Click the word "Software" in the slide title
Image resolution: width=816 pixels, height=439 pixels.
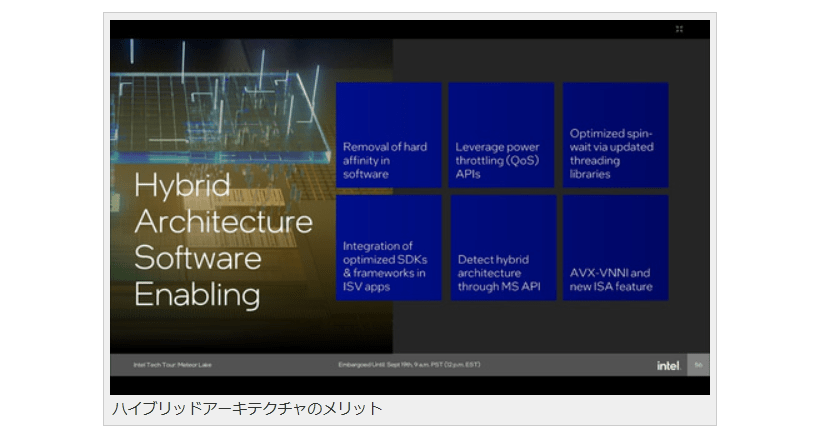[x=196, y=257]
